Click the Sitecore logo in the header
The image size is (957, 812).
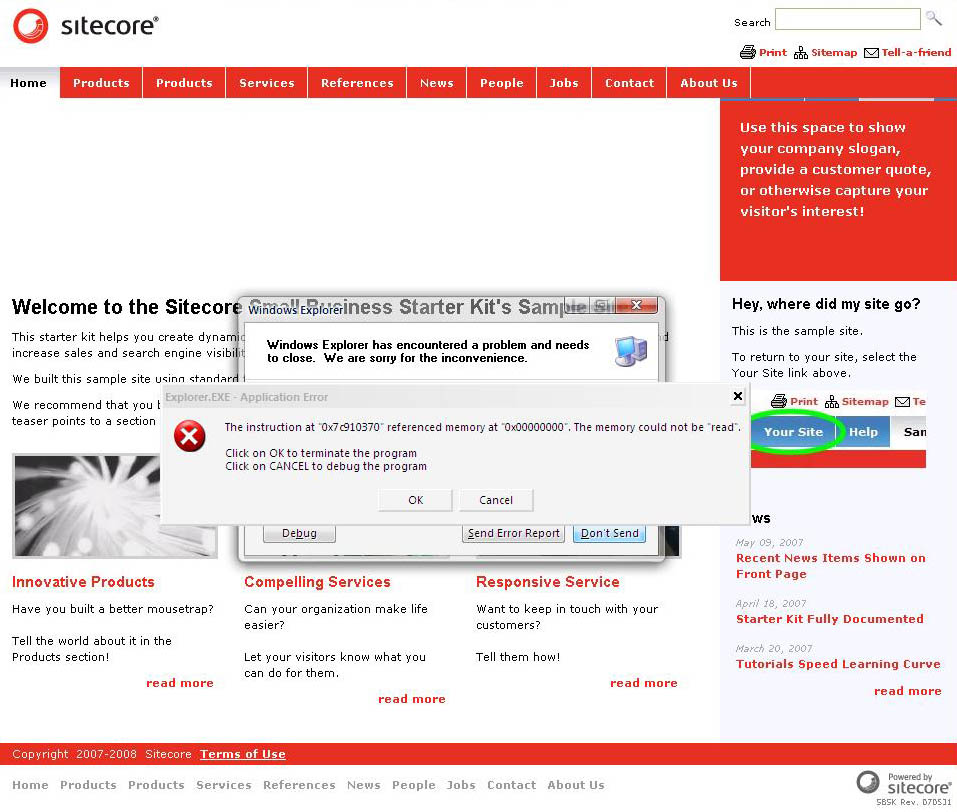click(86, 26)
